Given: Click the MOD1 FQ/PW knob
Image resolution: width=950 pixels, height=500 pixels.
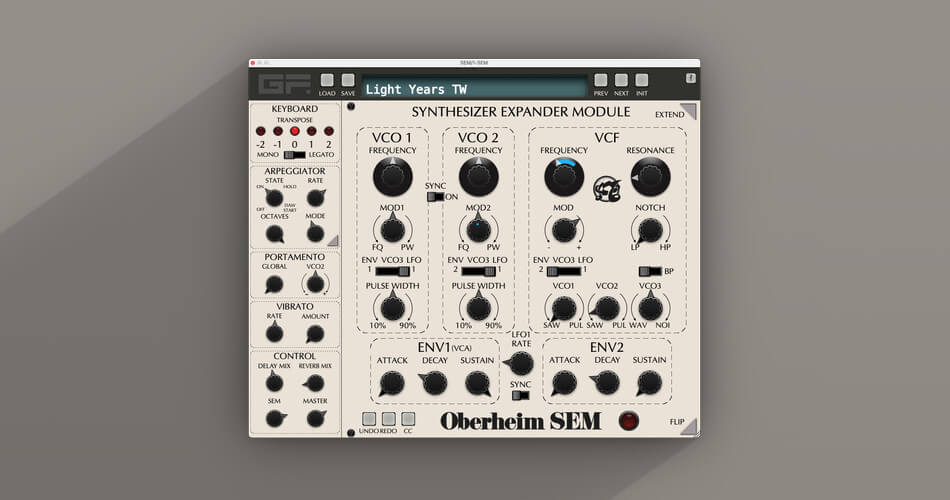Looking at the screenshot, I should coord(393,230).
